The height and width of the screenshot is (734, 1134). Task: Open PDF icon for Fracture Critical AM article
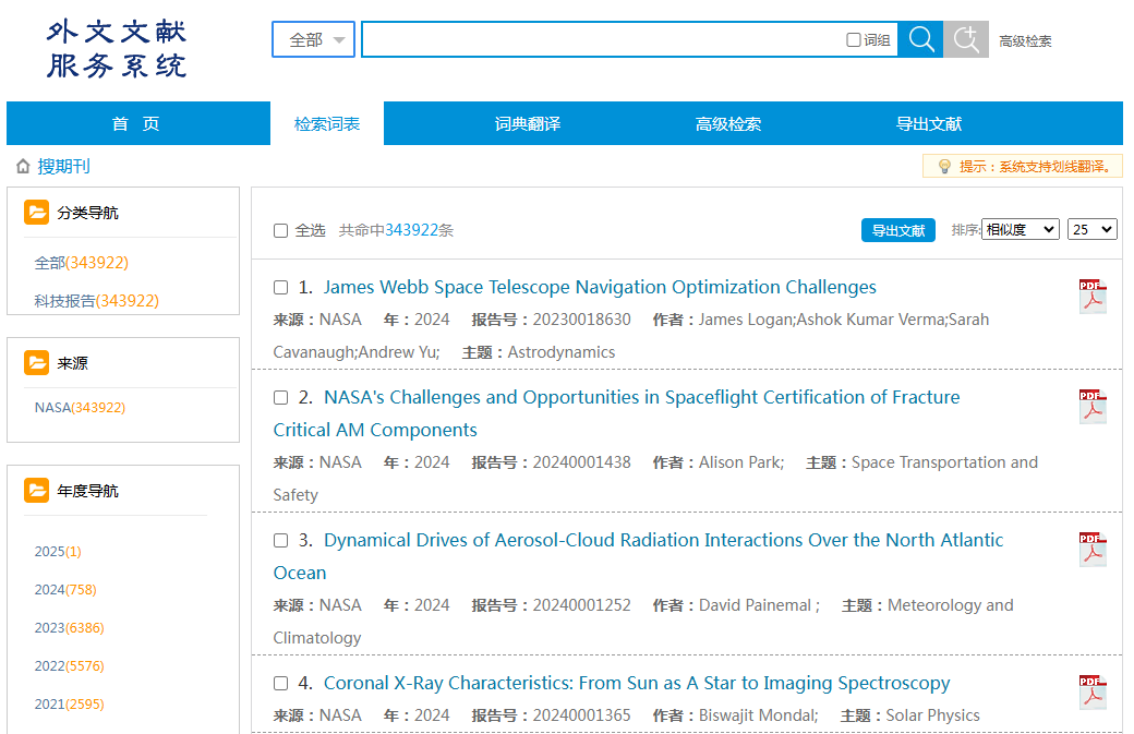pos(1092,406)
